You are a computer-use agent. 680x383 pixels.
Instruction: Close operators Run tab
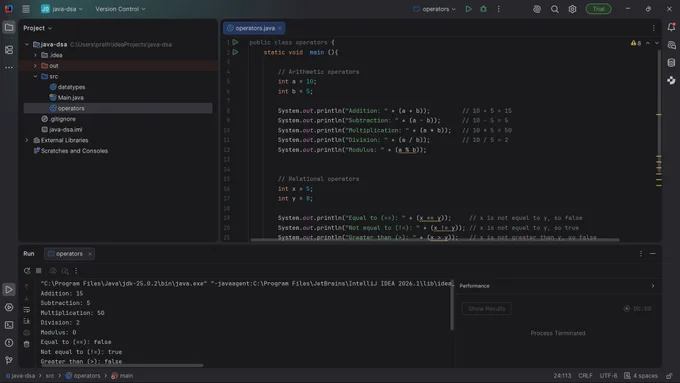tap(90, 254)
